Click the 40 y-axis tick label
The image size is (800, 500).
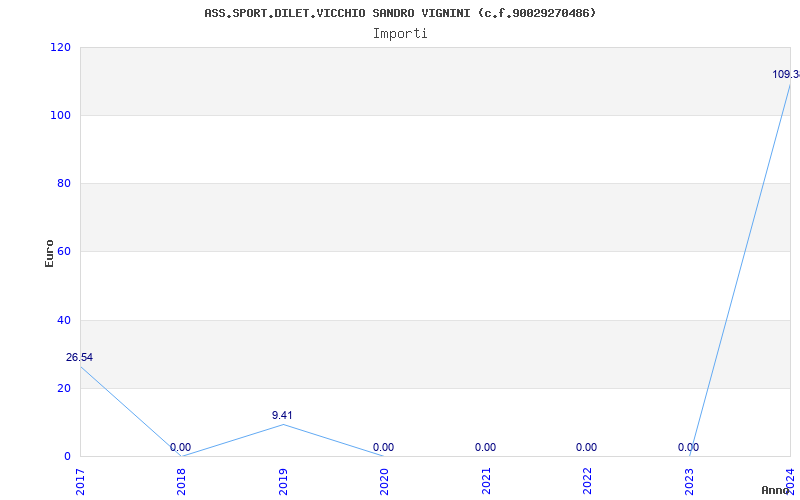[x=64, y=320]
